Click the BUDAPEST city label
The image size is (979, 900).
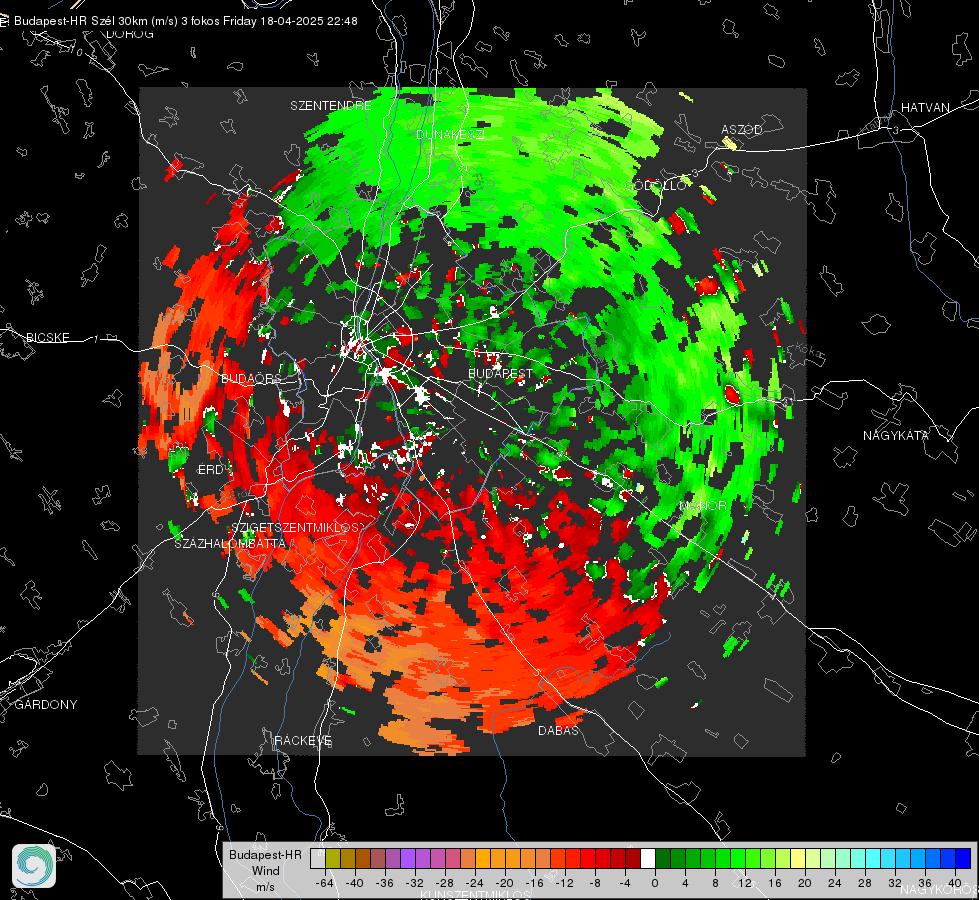tap(500, 373)
